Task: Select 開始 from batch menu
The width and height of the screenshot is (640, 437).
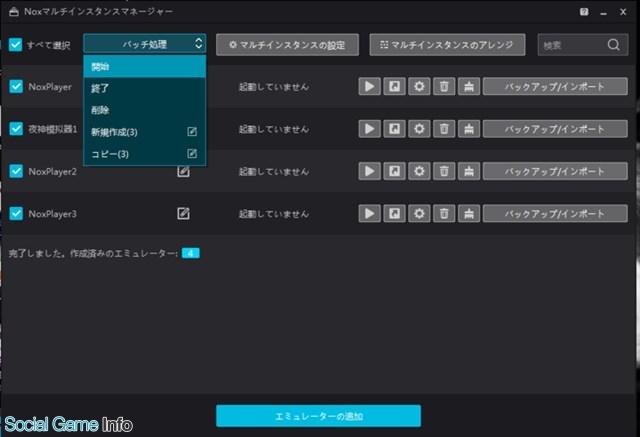Action: [x=144, y=67]
